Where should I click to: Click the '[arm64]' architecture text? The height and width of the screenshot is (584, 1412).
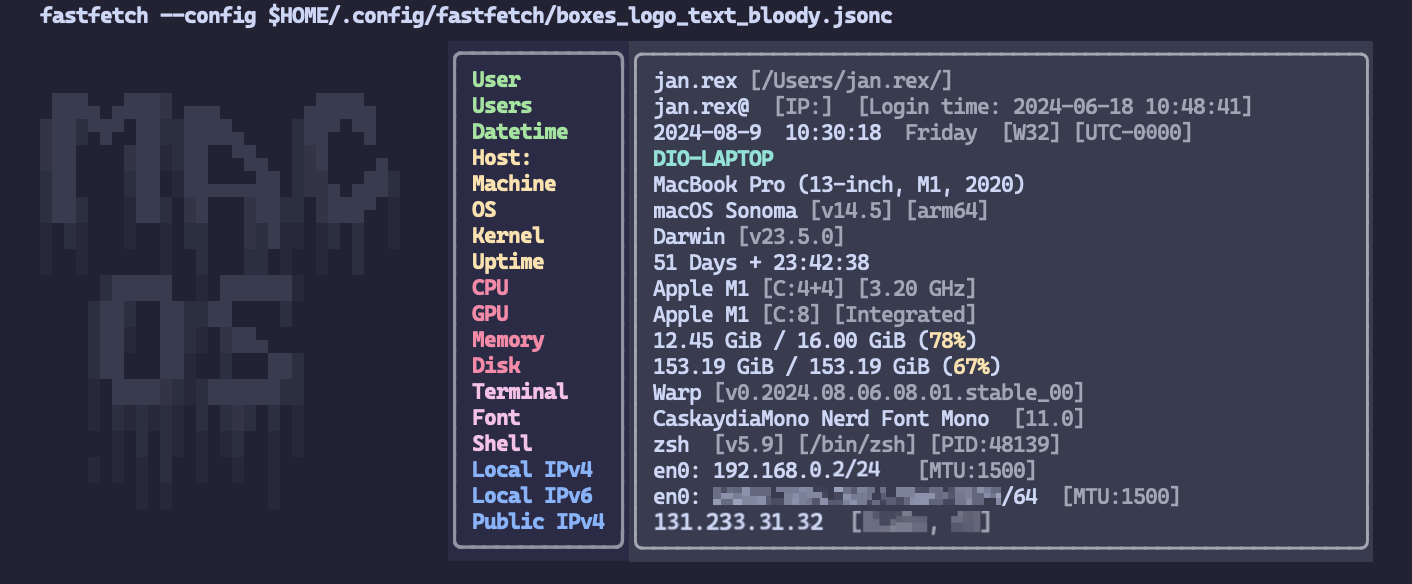[x=947, y=210]
